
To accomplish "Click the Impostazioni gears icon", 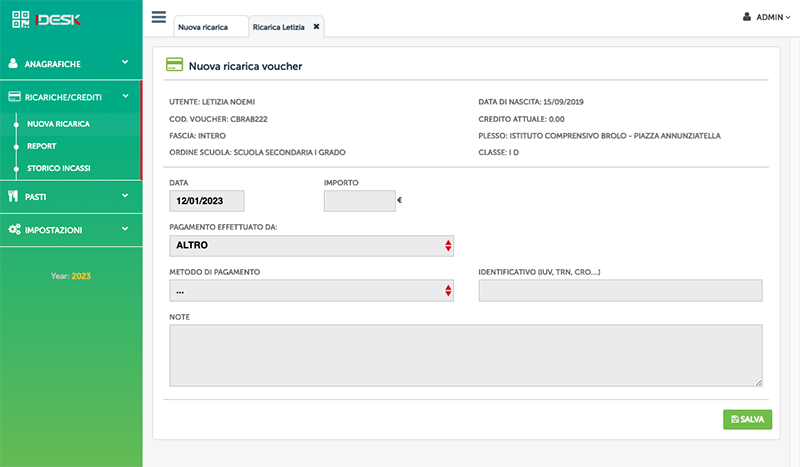I will 14,229.
